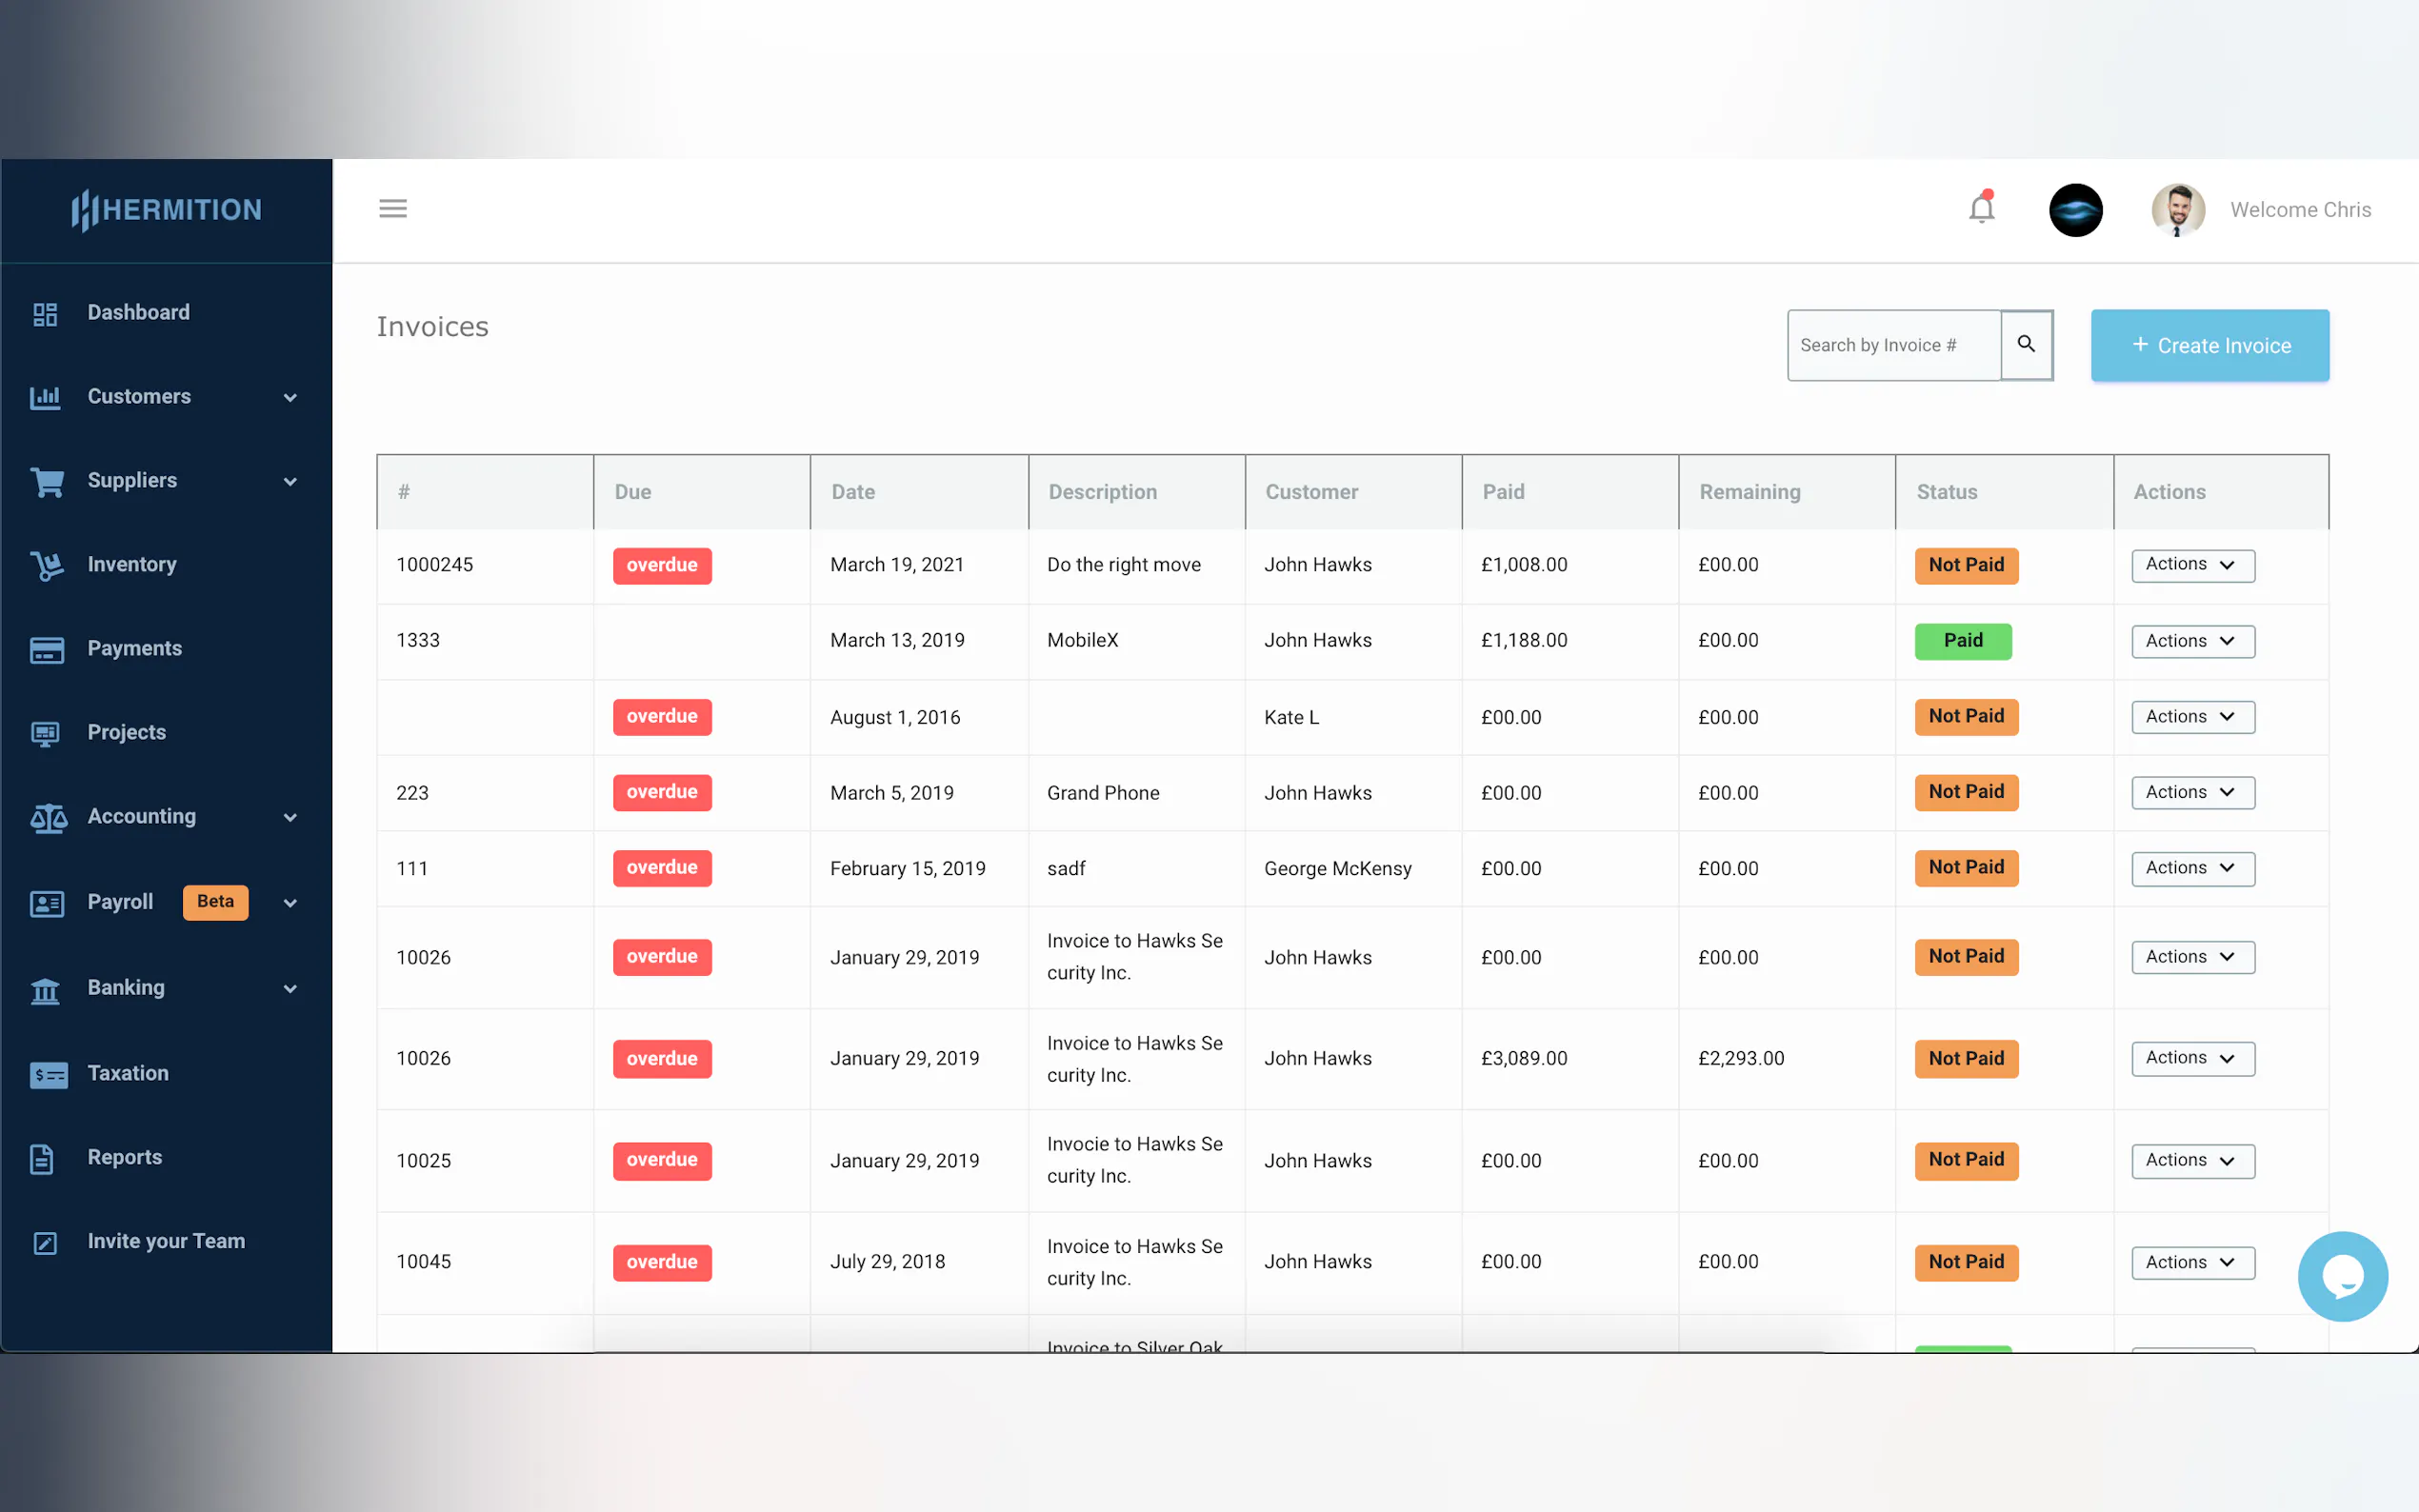Screen dimensions: 2419x1512
Task: Click the Hermition logo
Action: tap(167, 210)
